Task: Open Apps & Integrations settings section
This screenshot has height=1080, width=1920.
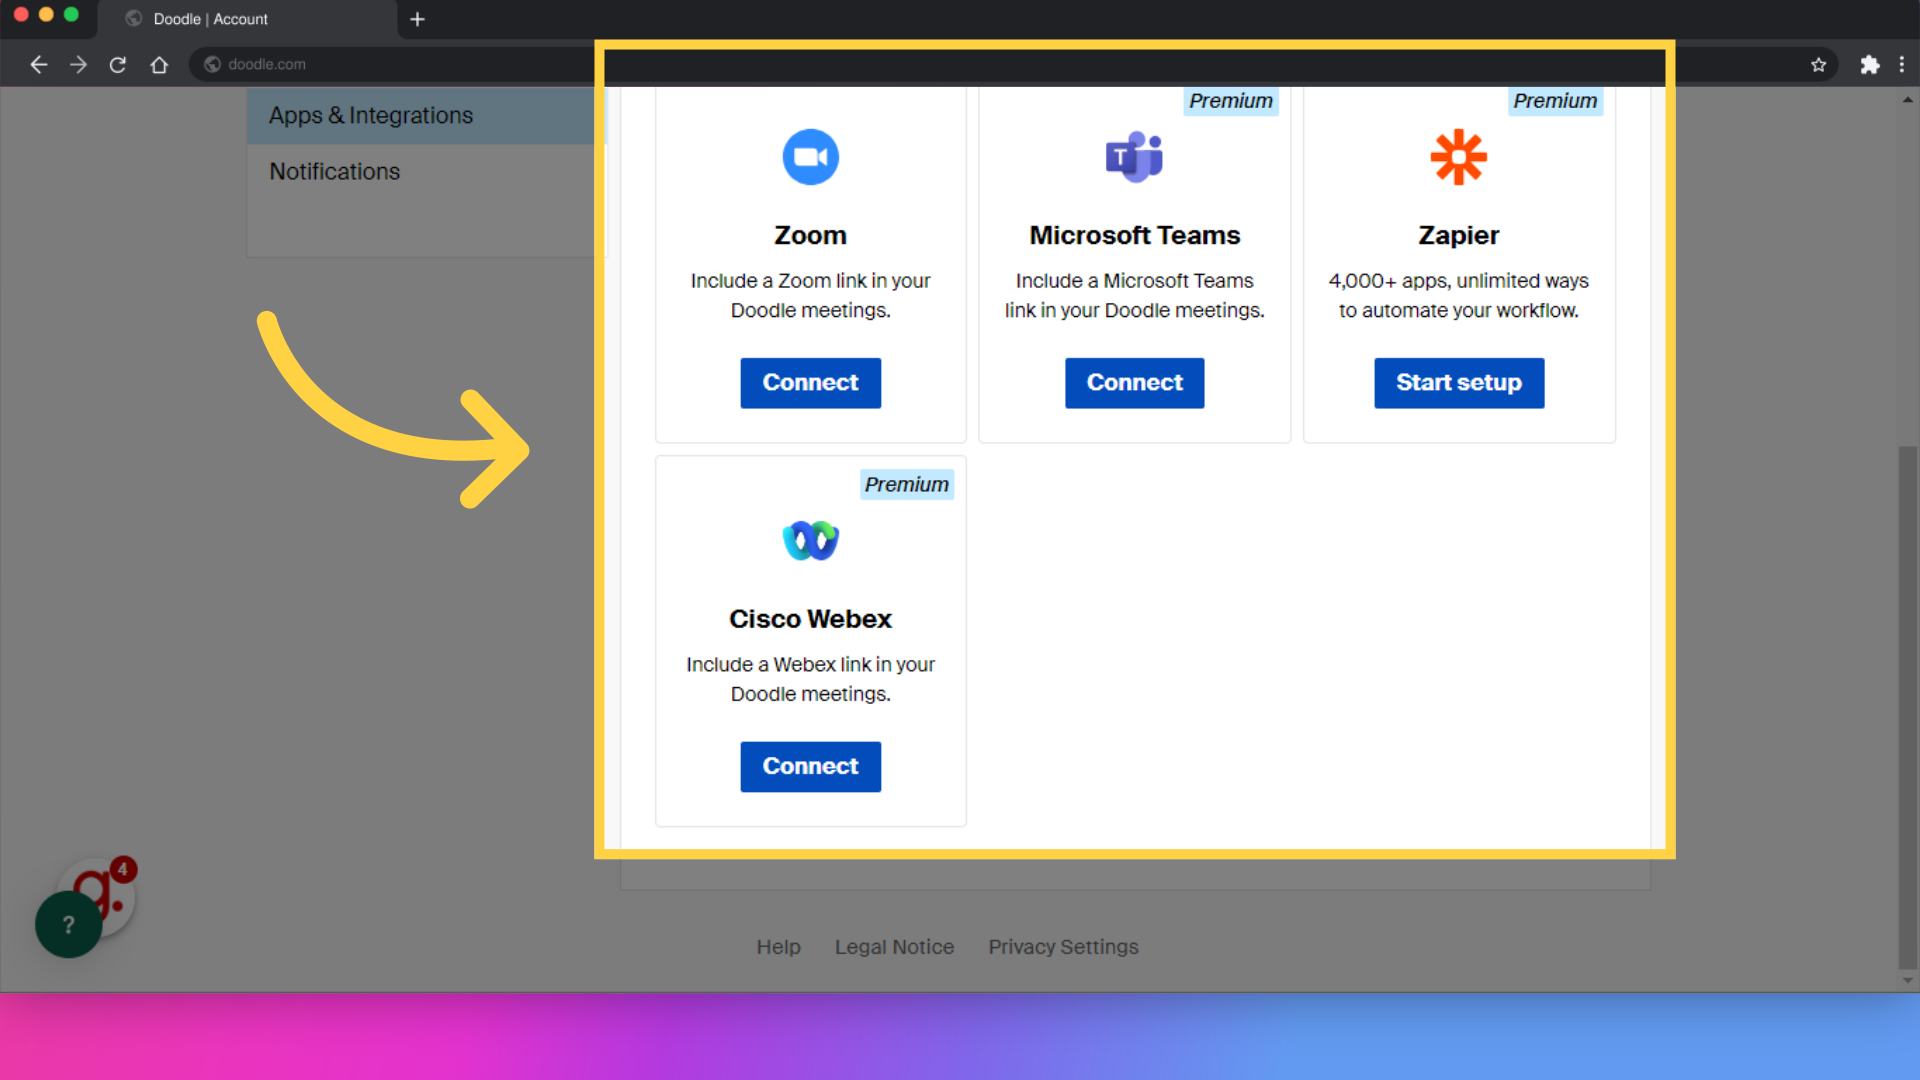Action: pos(371,115)
